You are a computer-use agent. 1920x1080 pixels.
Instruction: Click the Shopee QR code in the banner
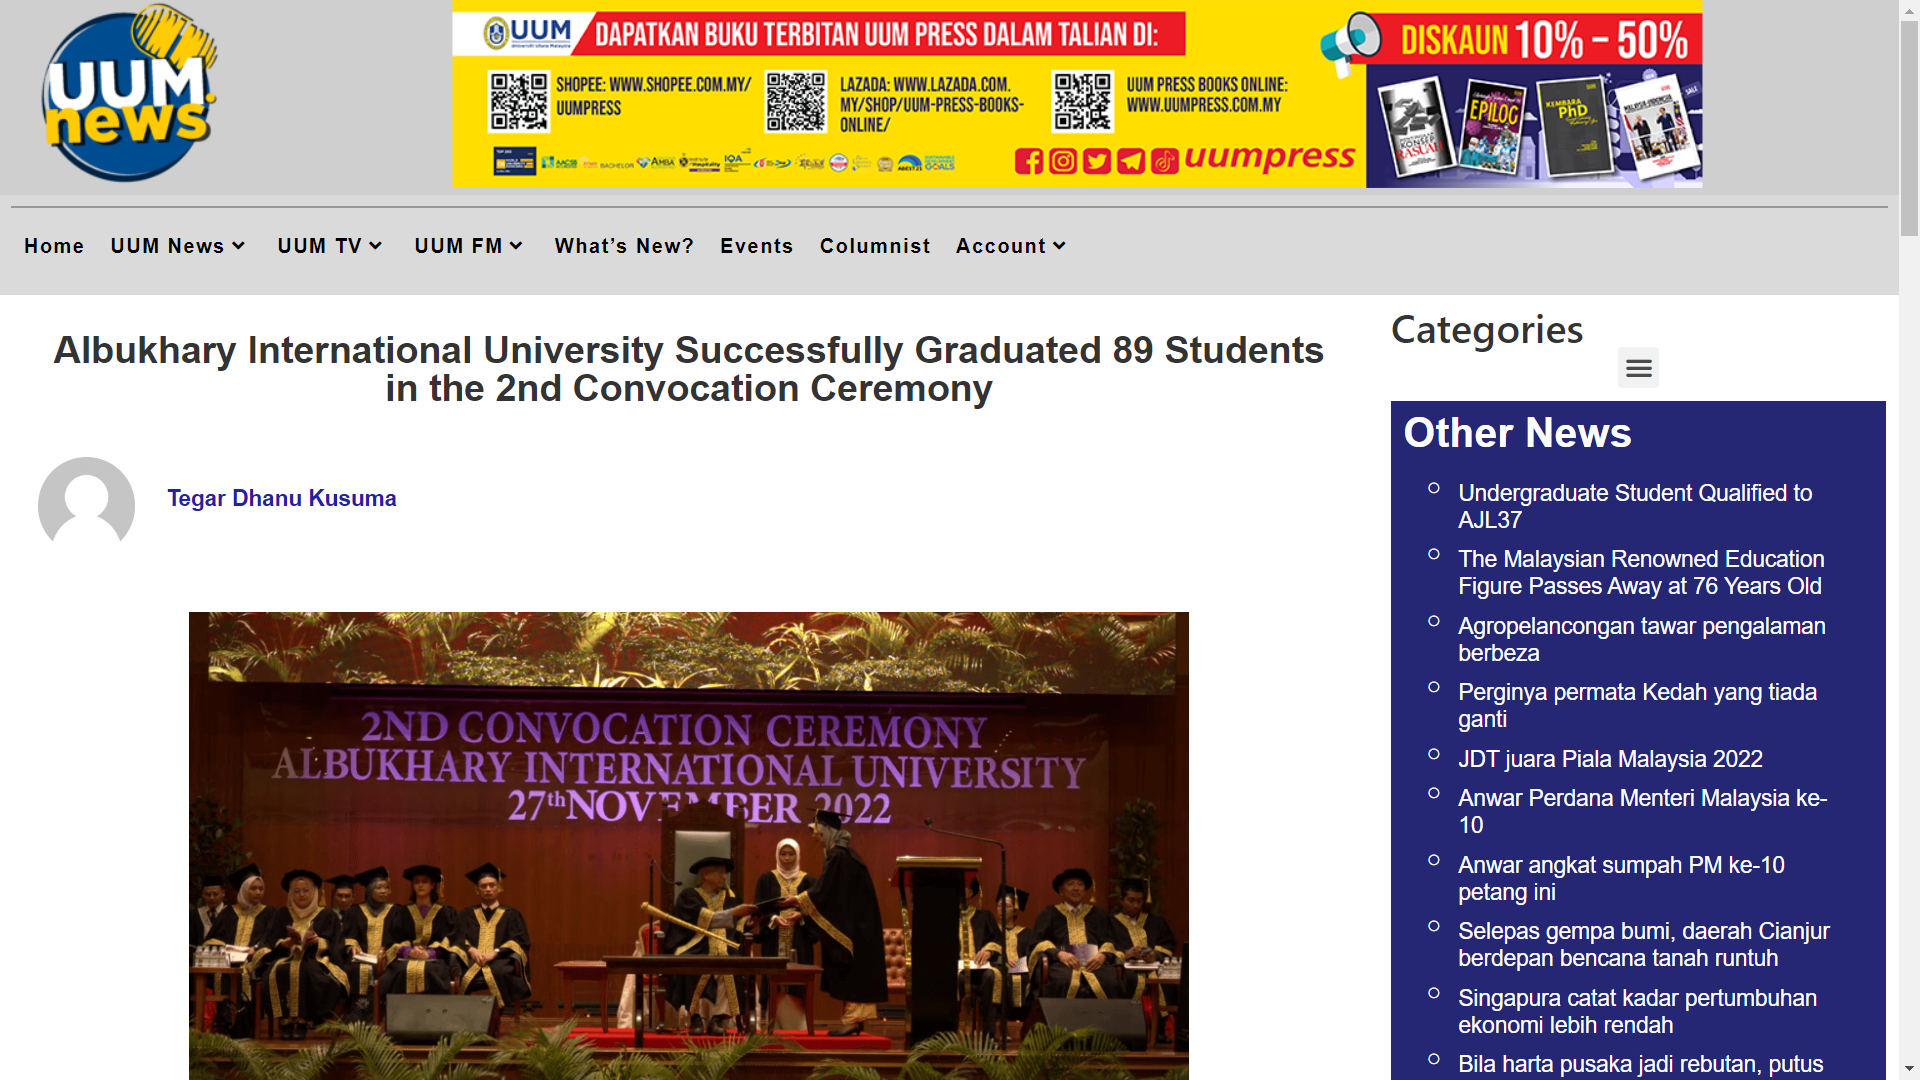(x=519, y=101)
